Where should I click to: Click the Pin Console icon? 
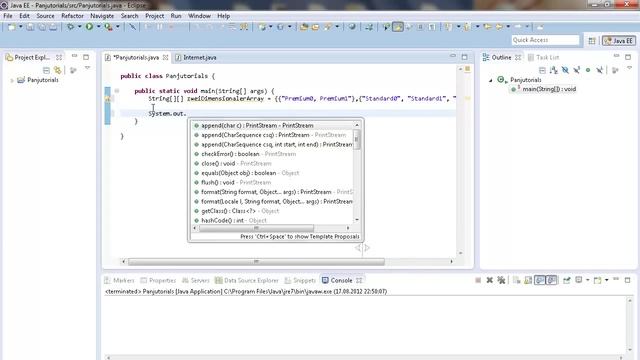point(567,280)
